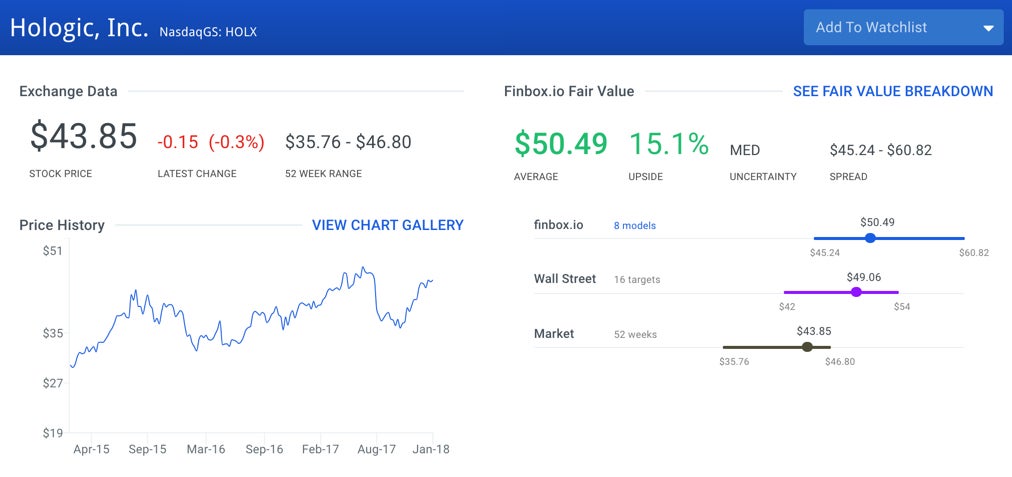Screen dimensions: 1012x477
Task: Click the $50.49 average fair value
Action: [x=560, y=144]
